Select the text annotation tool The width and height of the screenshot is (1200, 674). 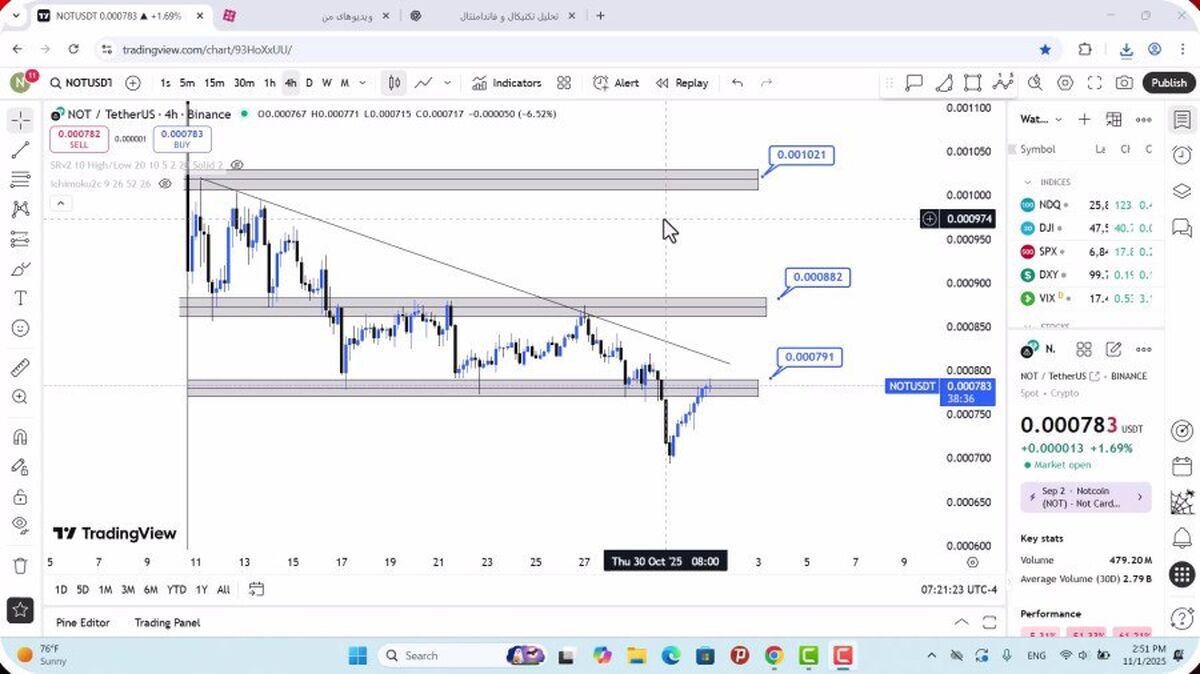[20, 298]
